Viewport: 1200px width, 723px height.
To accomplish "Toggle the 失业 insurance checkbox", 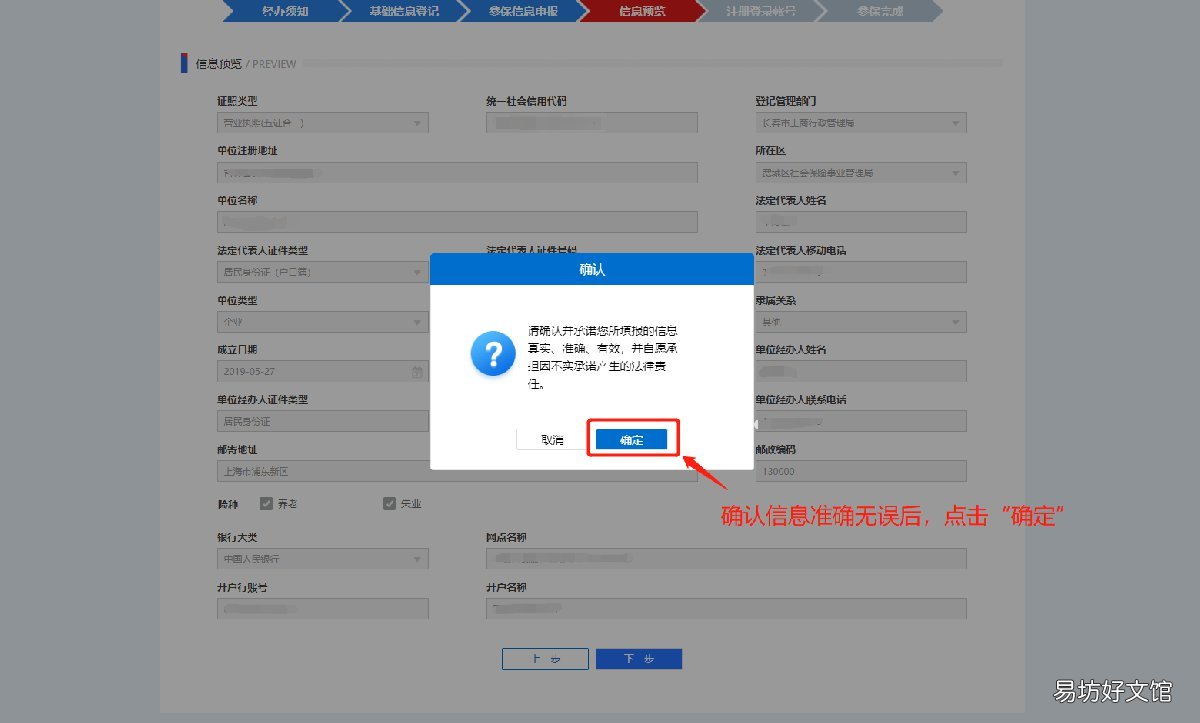I will [x=390, y=503].
